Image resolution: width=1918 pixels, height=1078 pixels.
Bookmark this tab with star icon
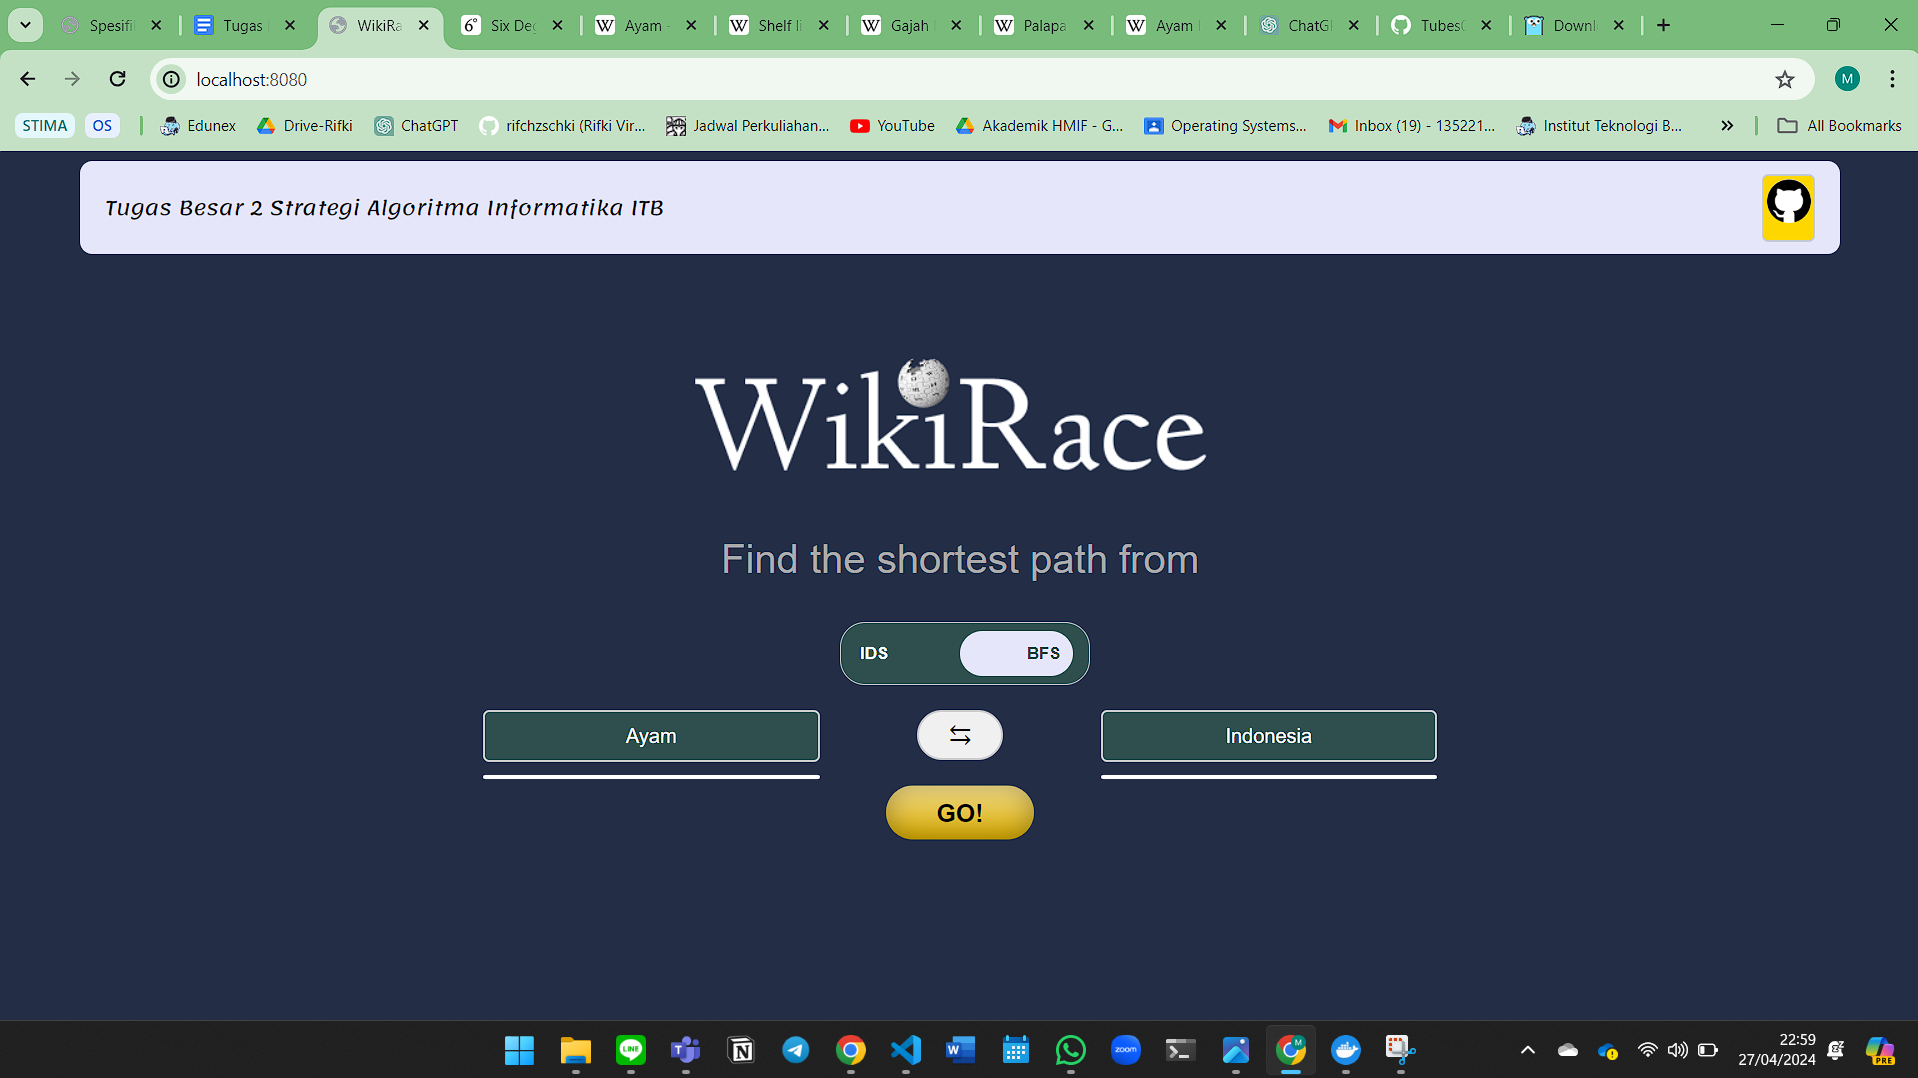(1785, 79)
